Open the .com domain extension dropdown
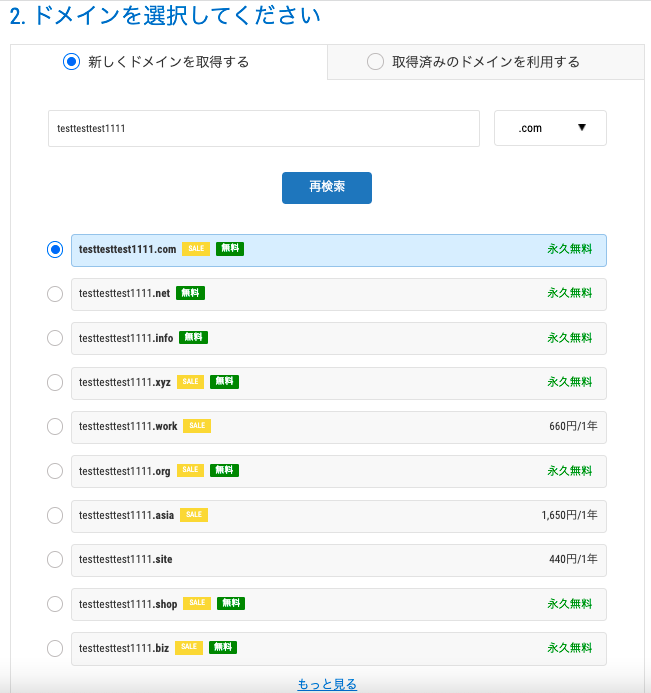 (x=550, y=128)
